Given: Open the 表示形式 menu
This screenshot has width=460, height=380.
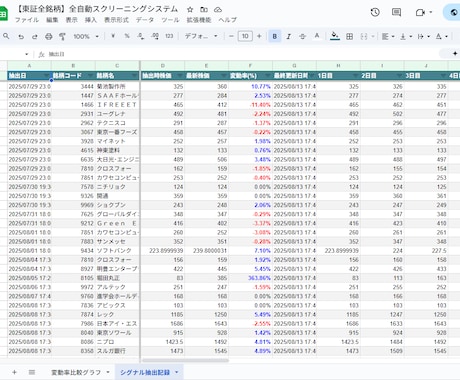Looking at the screenshot, I should [x=116, y=20].
